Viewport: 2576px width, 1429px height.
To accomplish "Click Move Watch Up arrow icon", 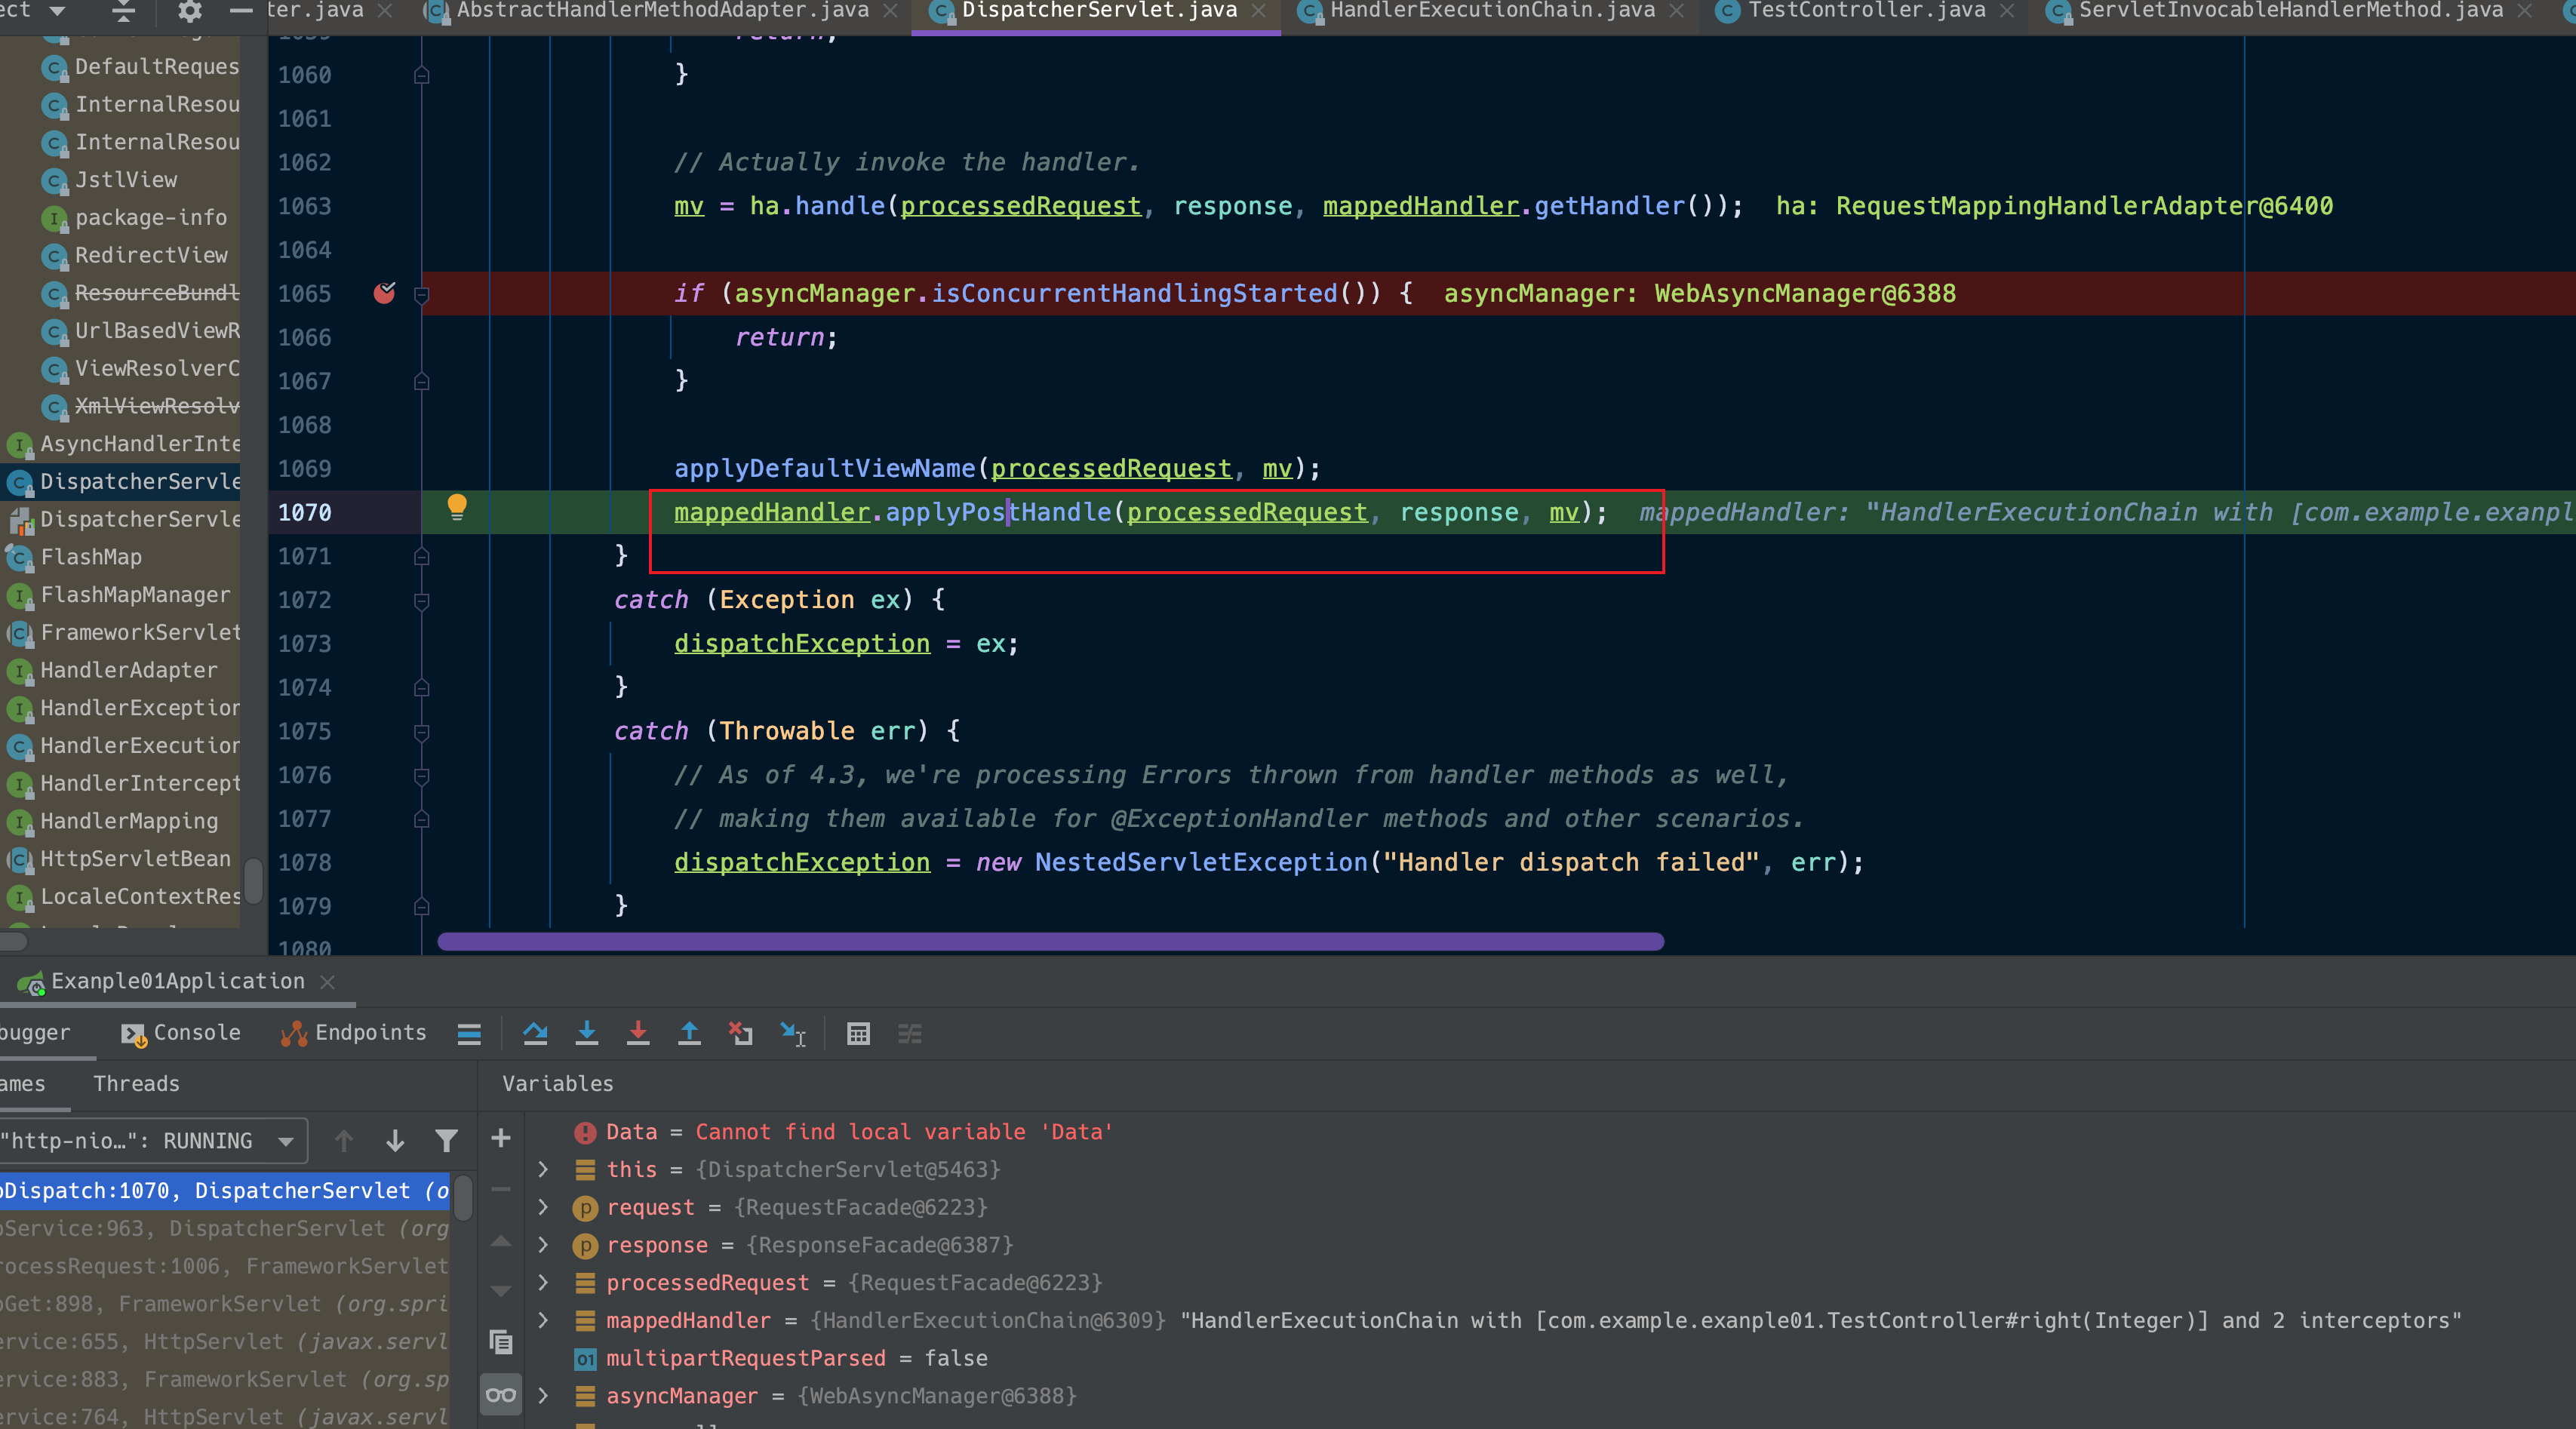I will (501, 1241).
